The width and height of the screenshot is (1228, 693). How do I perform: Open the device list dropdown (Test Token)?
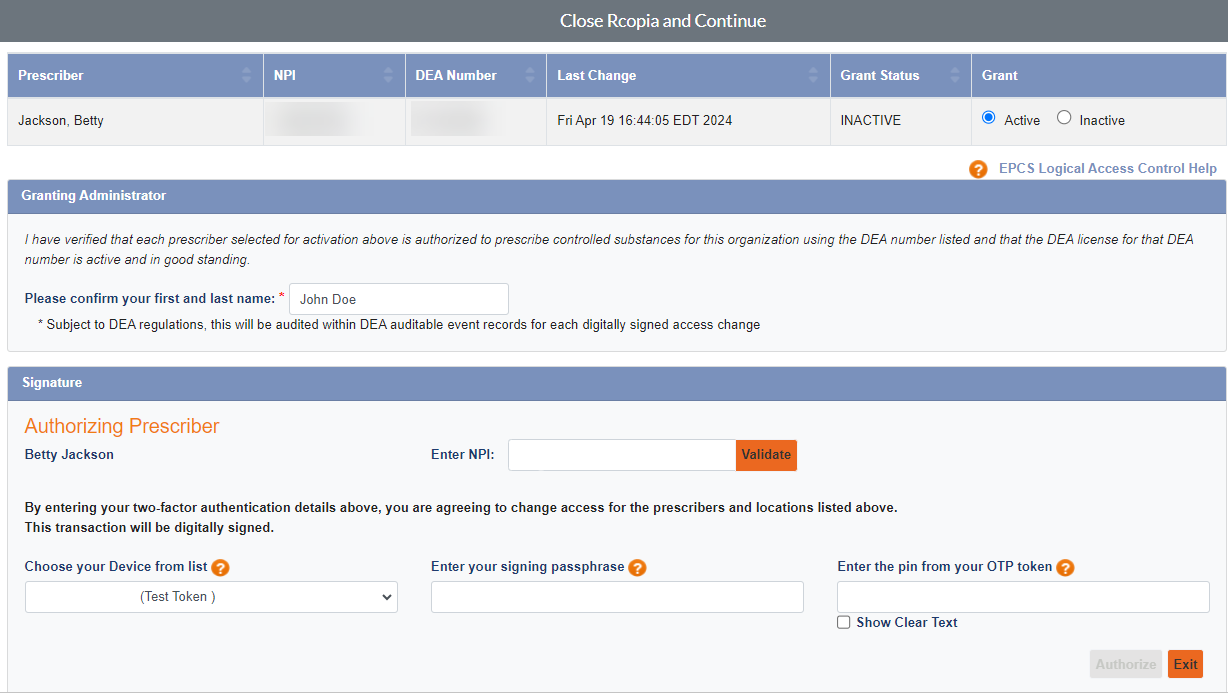coord(211,597)
